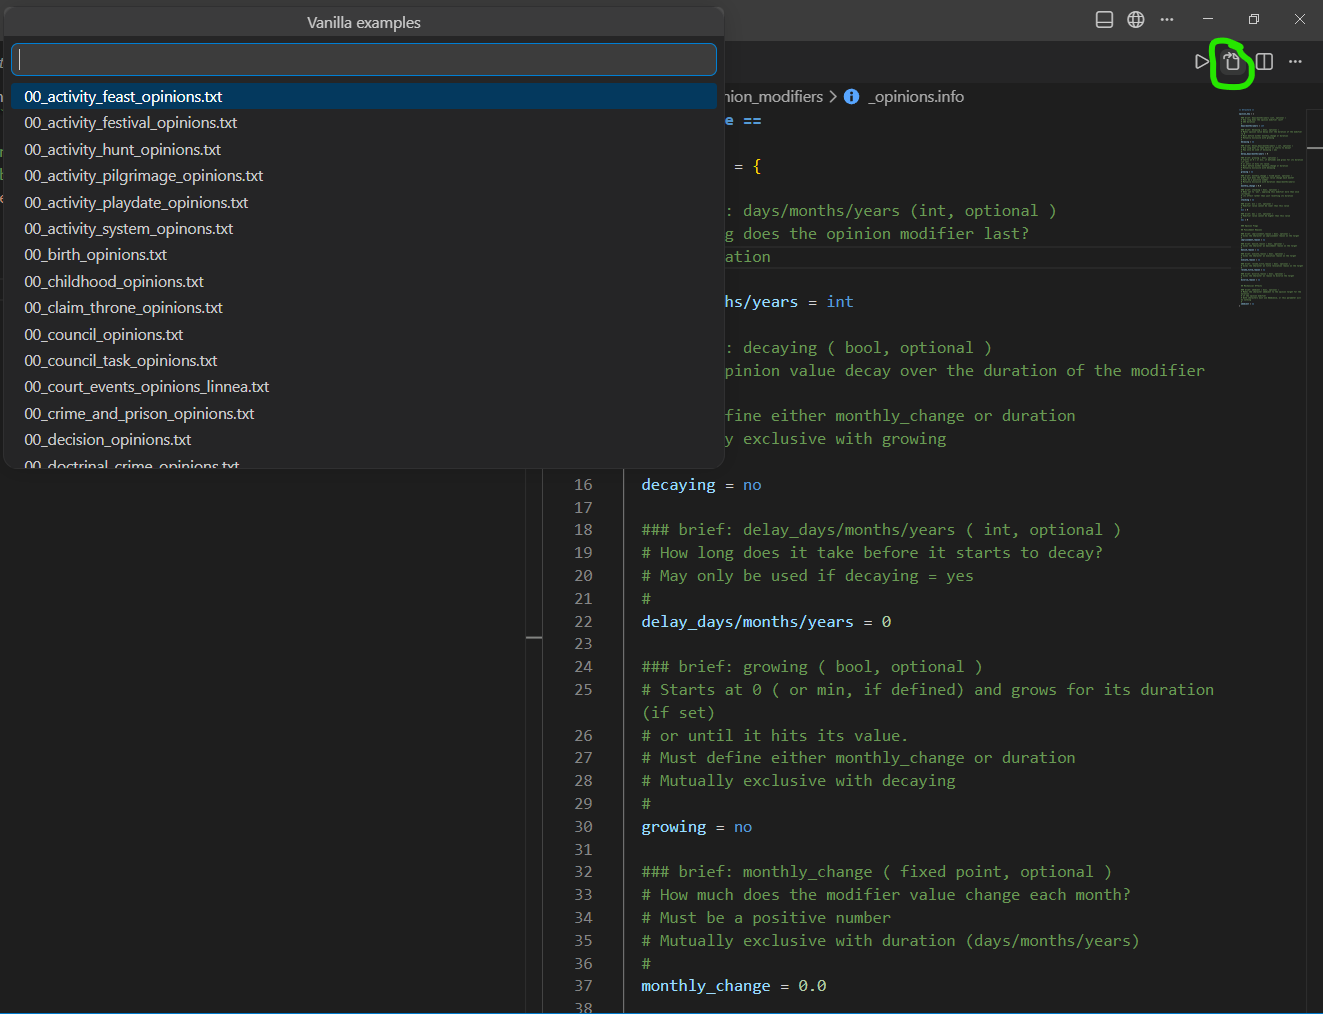The image size is (1323, 1014).
Task: Click the 'monthly_change = 0.0' line
Action: pos(733,986)
